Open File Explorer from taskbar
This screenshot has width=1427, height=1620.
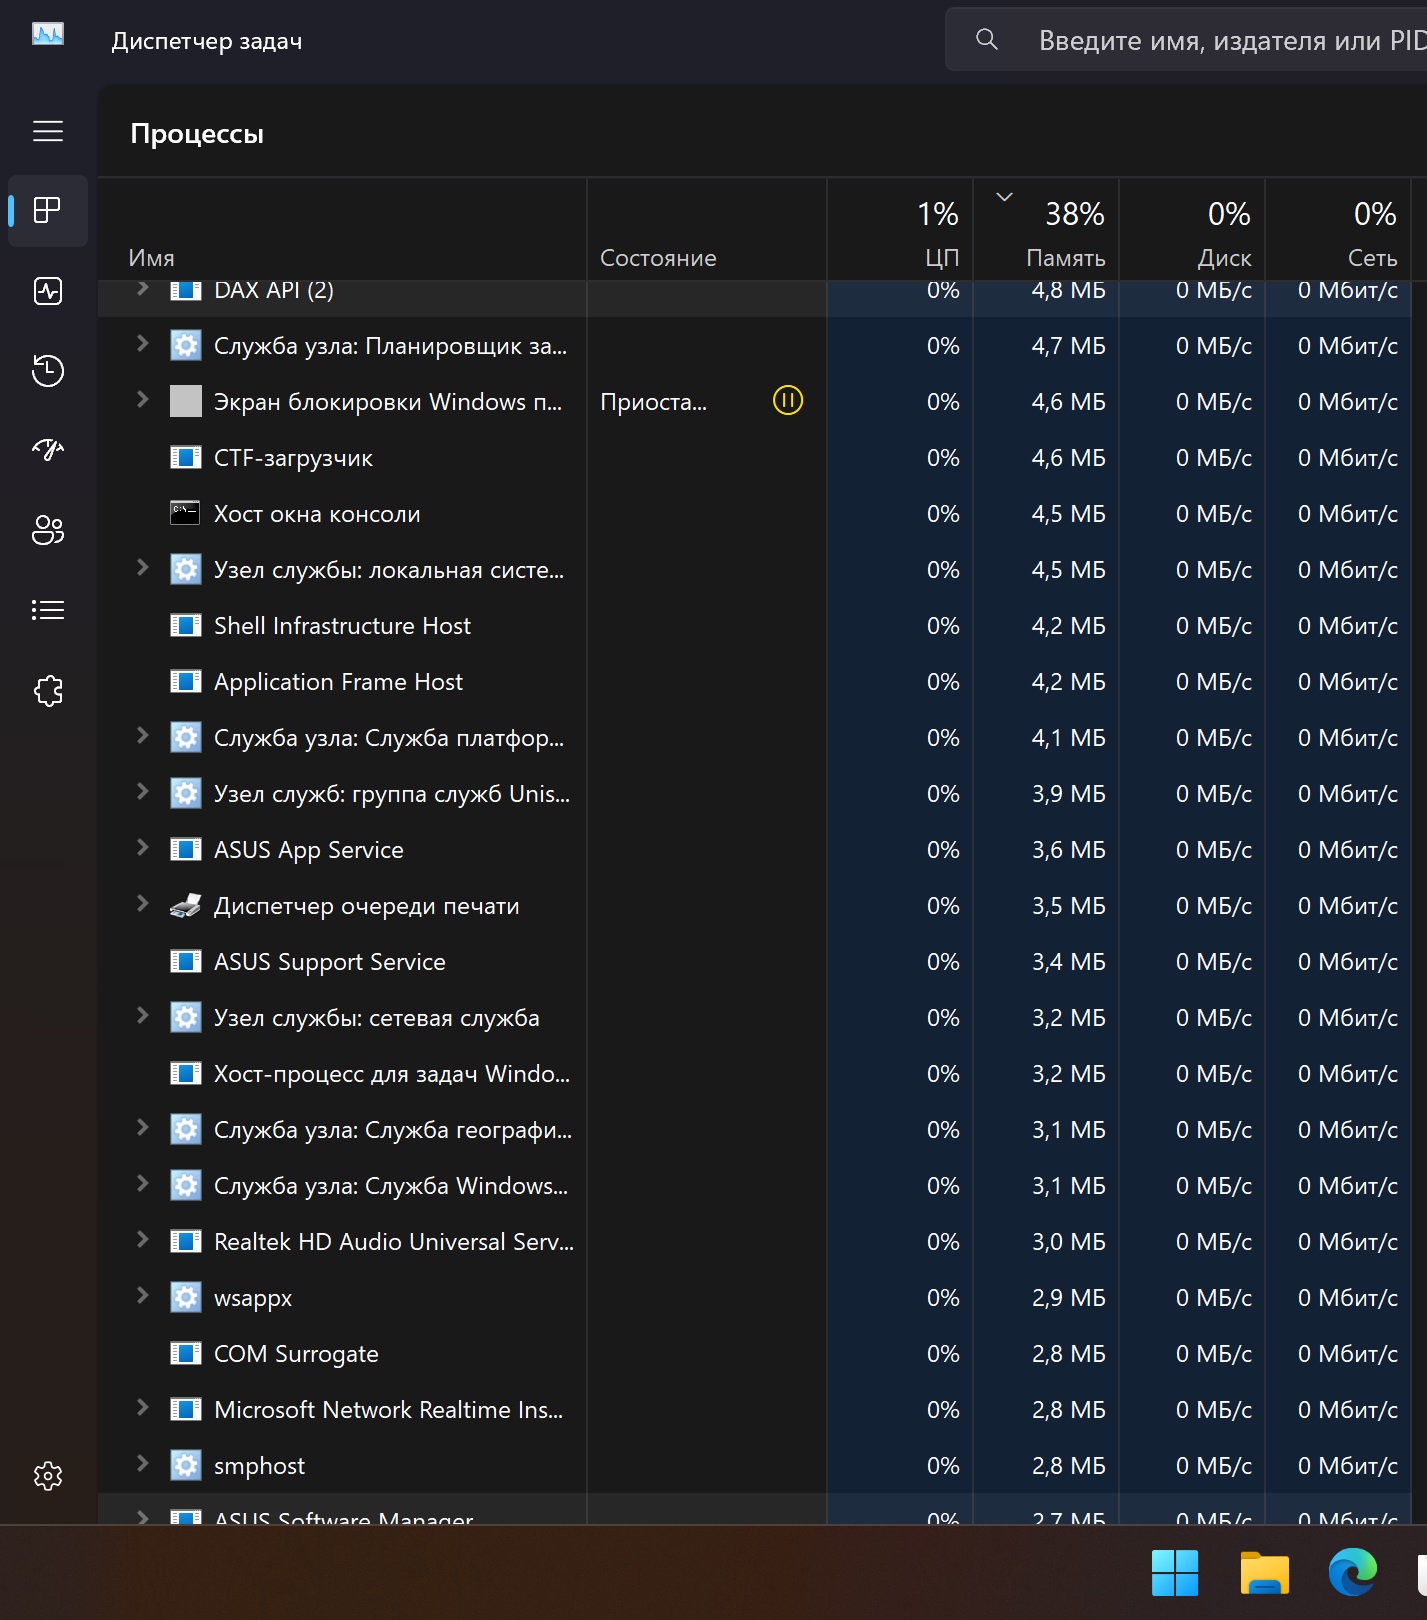click(x=1264, y=1573)
